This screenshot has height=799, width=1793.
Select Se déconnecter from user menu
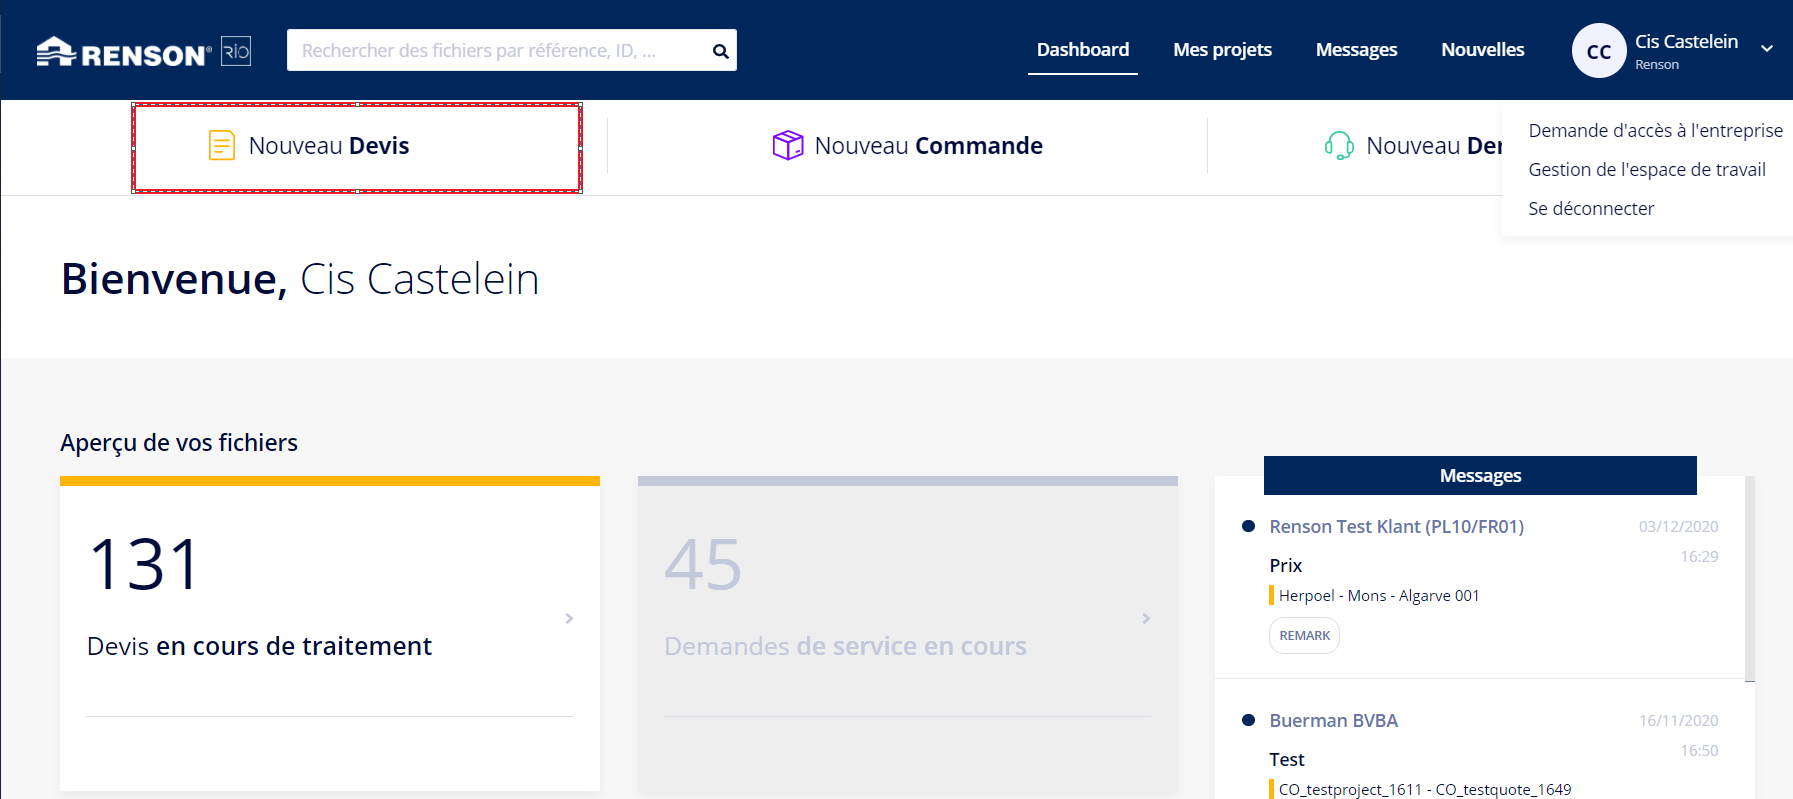click(x=1591, y=209)
